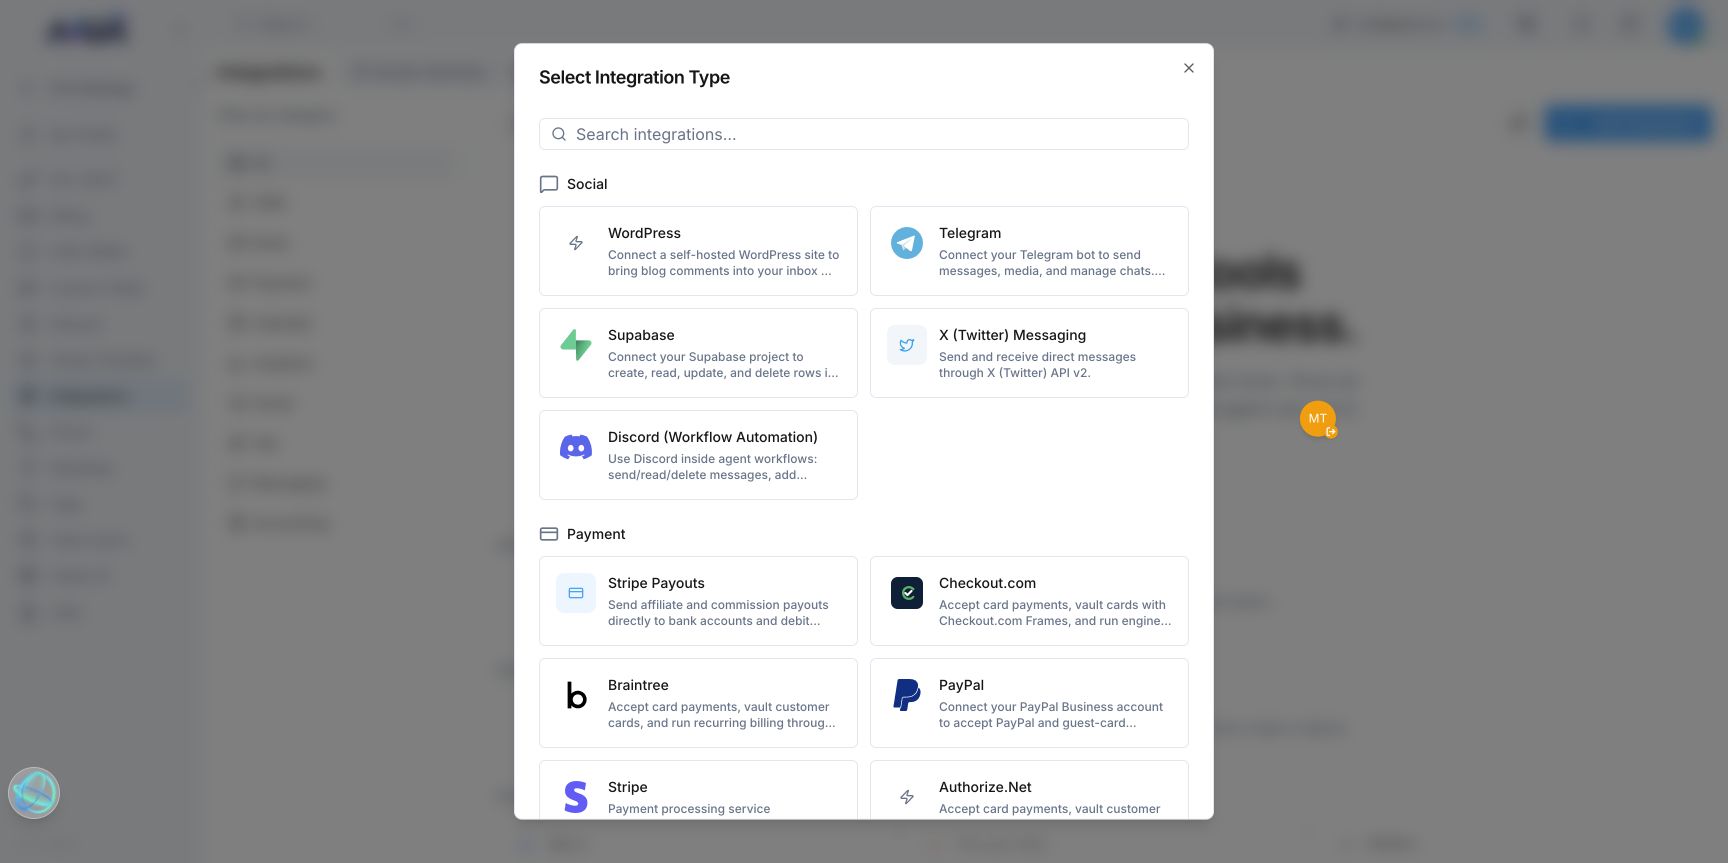
Task: Click the Select Integration Type title
Action: [634, 77]
